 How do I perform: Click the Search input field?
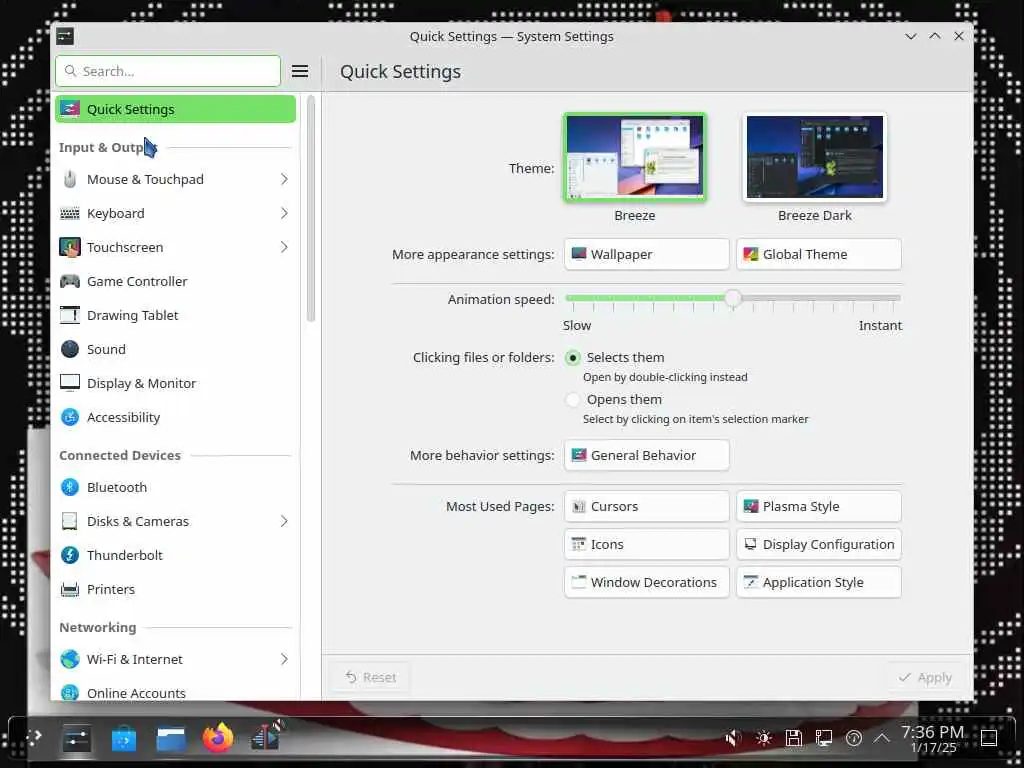pyautogui.click(x=168, y=71)
